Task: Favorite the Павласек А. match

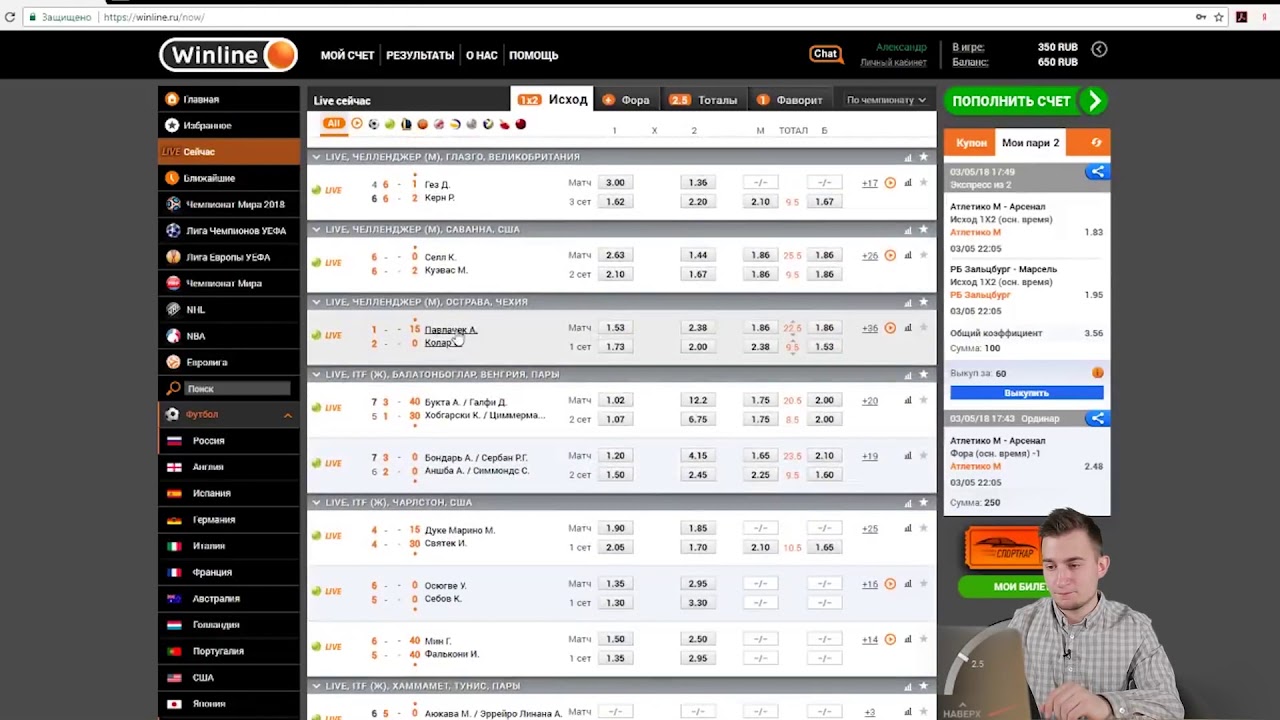Action: (923, 327)
